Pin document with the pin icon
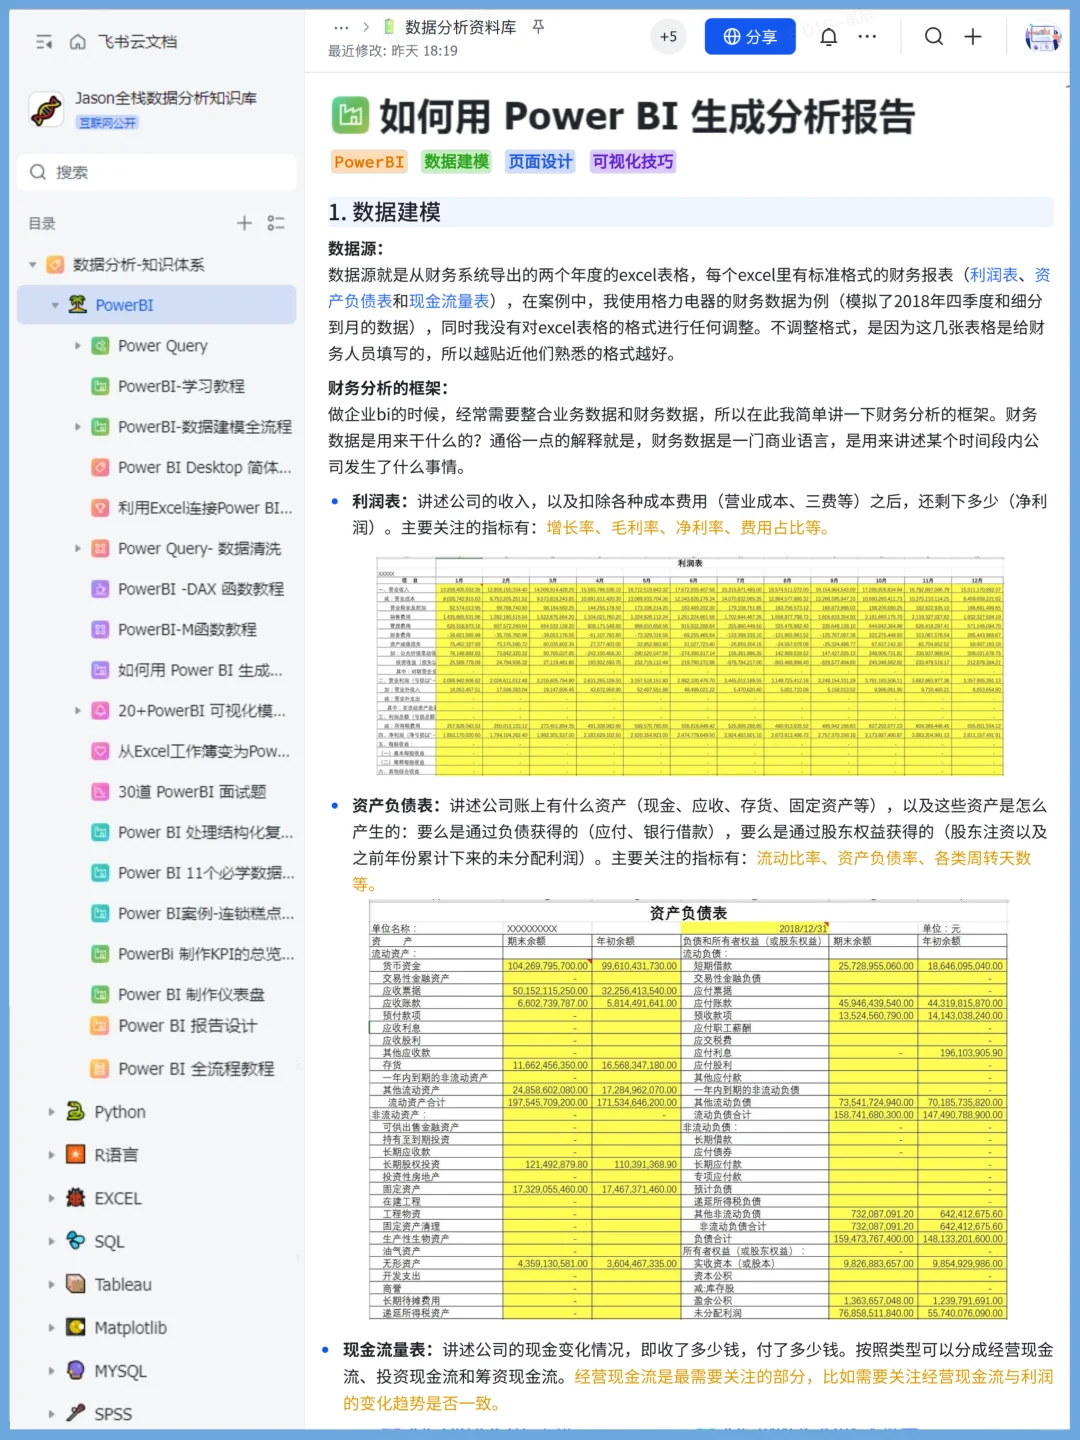The width and height of the screenshot is (1080, 1440). (x=538, y=27)
